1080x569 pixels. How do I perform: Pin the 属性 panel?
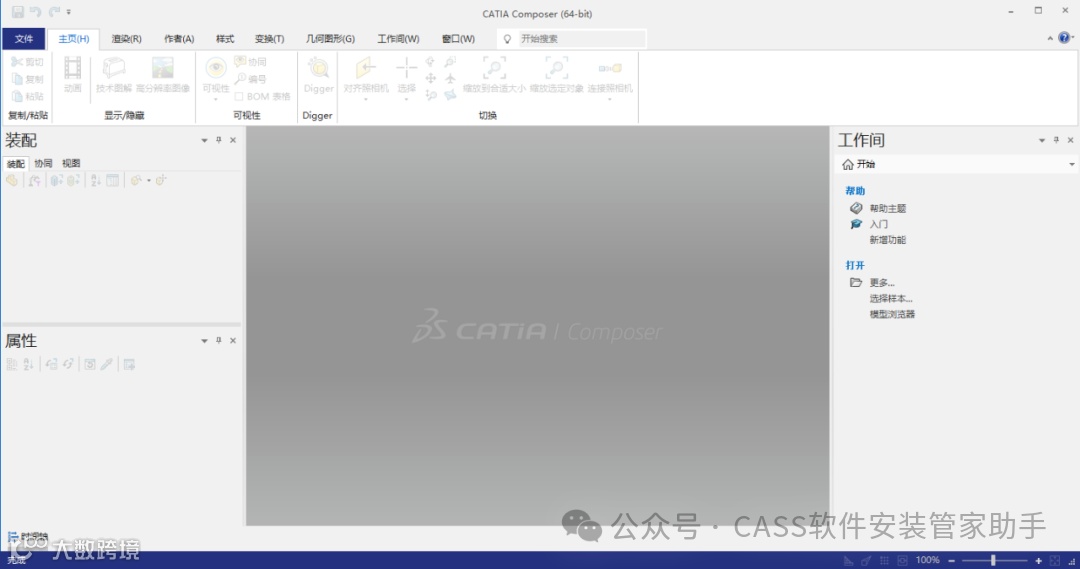point(218,340)
